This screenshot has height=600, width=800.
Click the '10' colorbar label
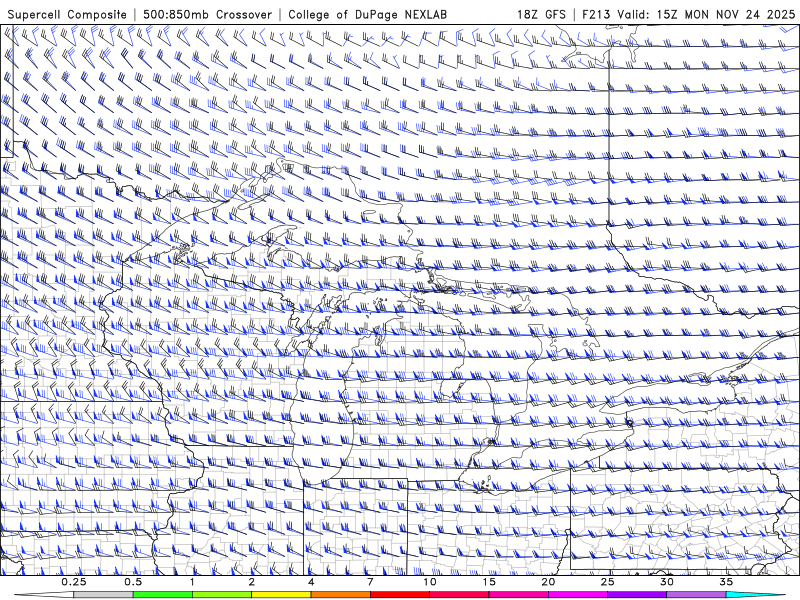click(430, 582)
